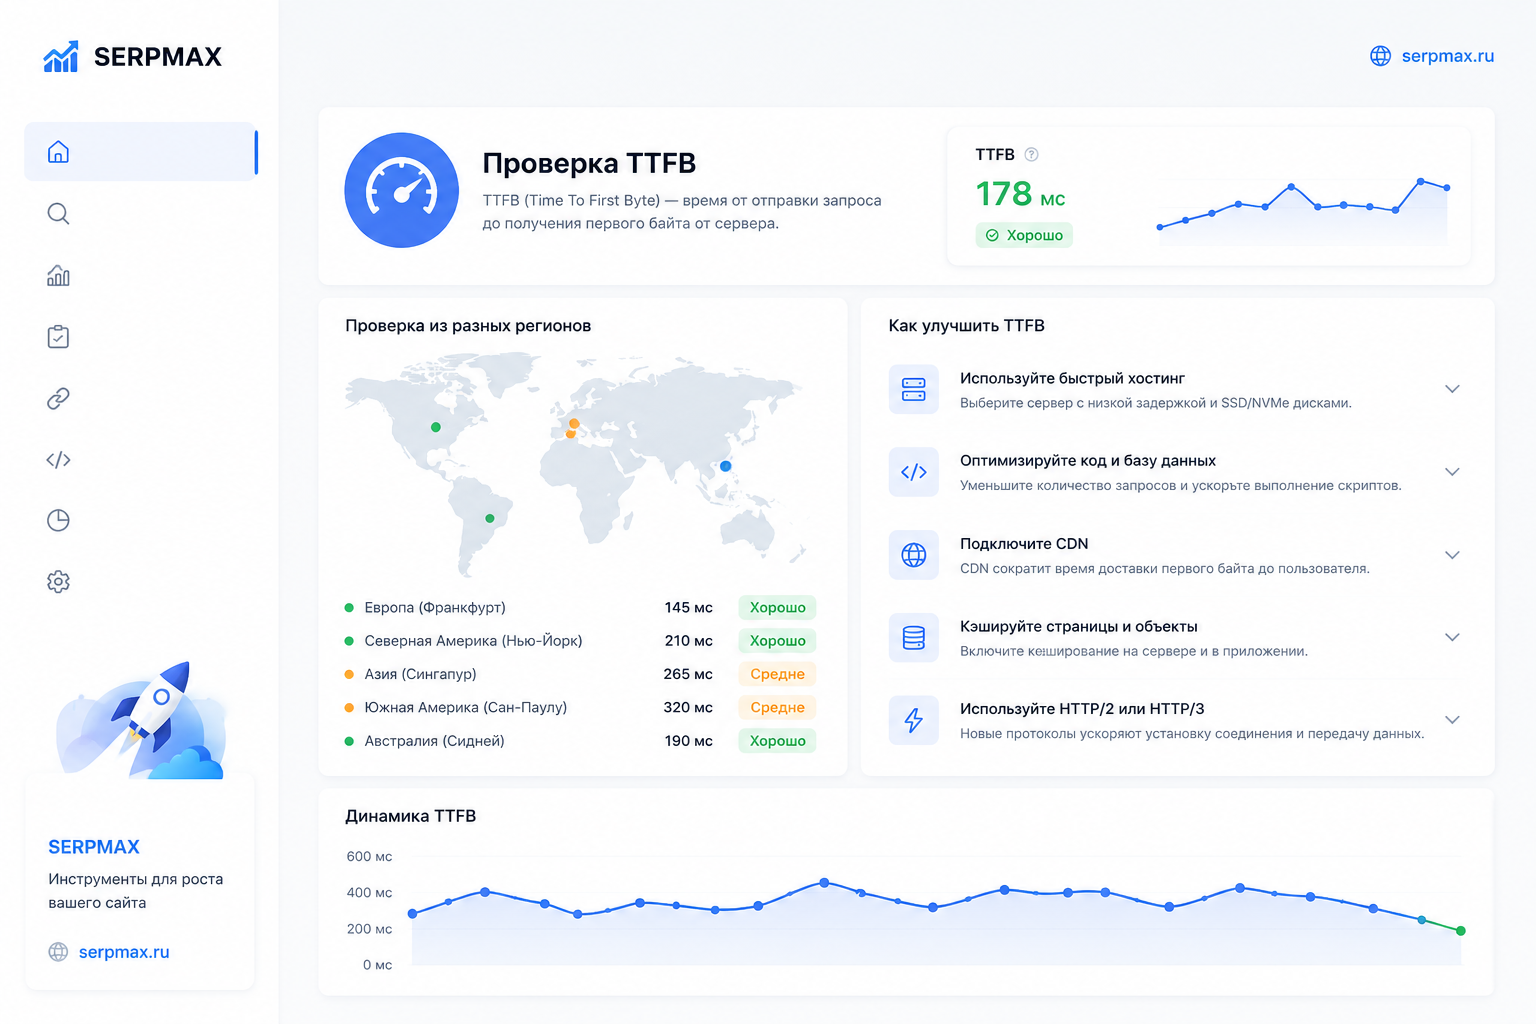The height and width of the screenshot is (1024, 1536).
Task: Select the Северная Америка (Нью-Йорк) row
Action: click(580, 641)
